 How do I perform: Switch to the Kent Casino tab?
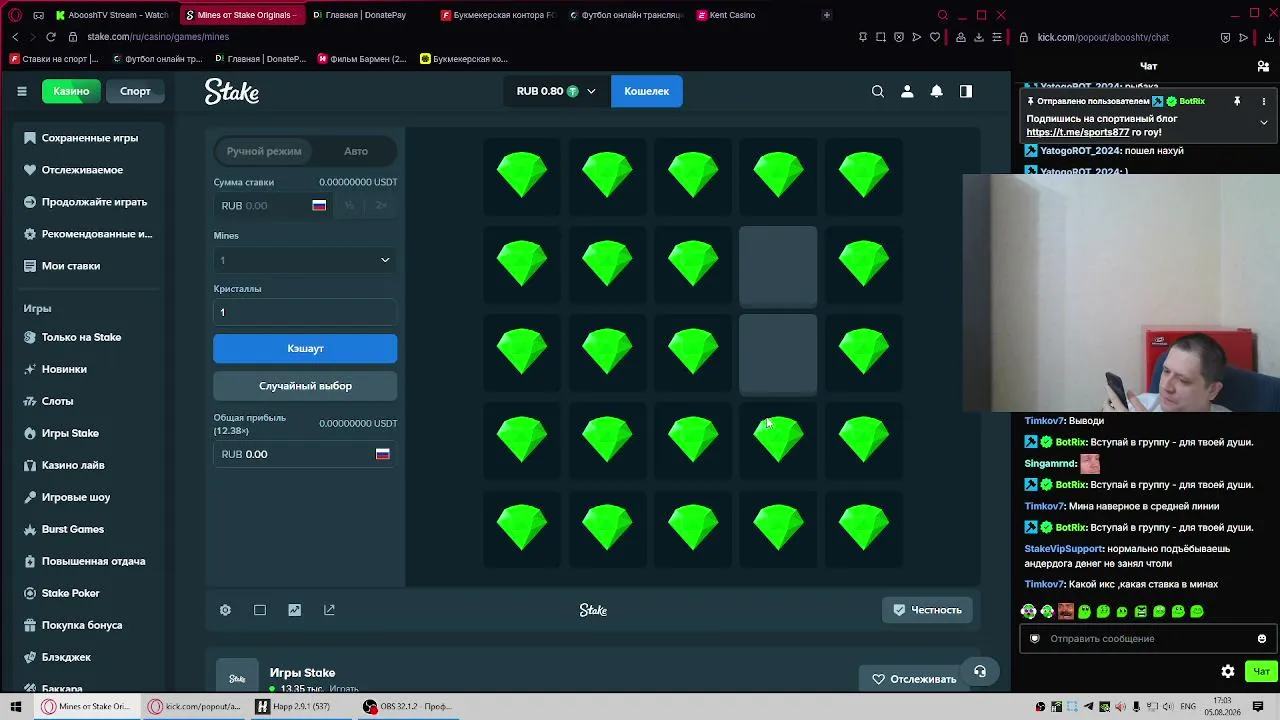tap(726, 15)
